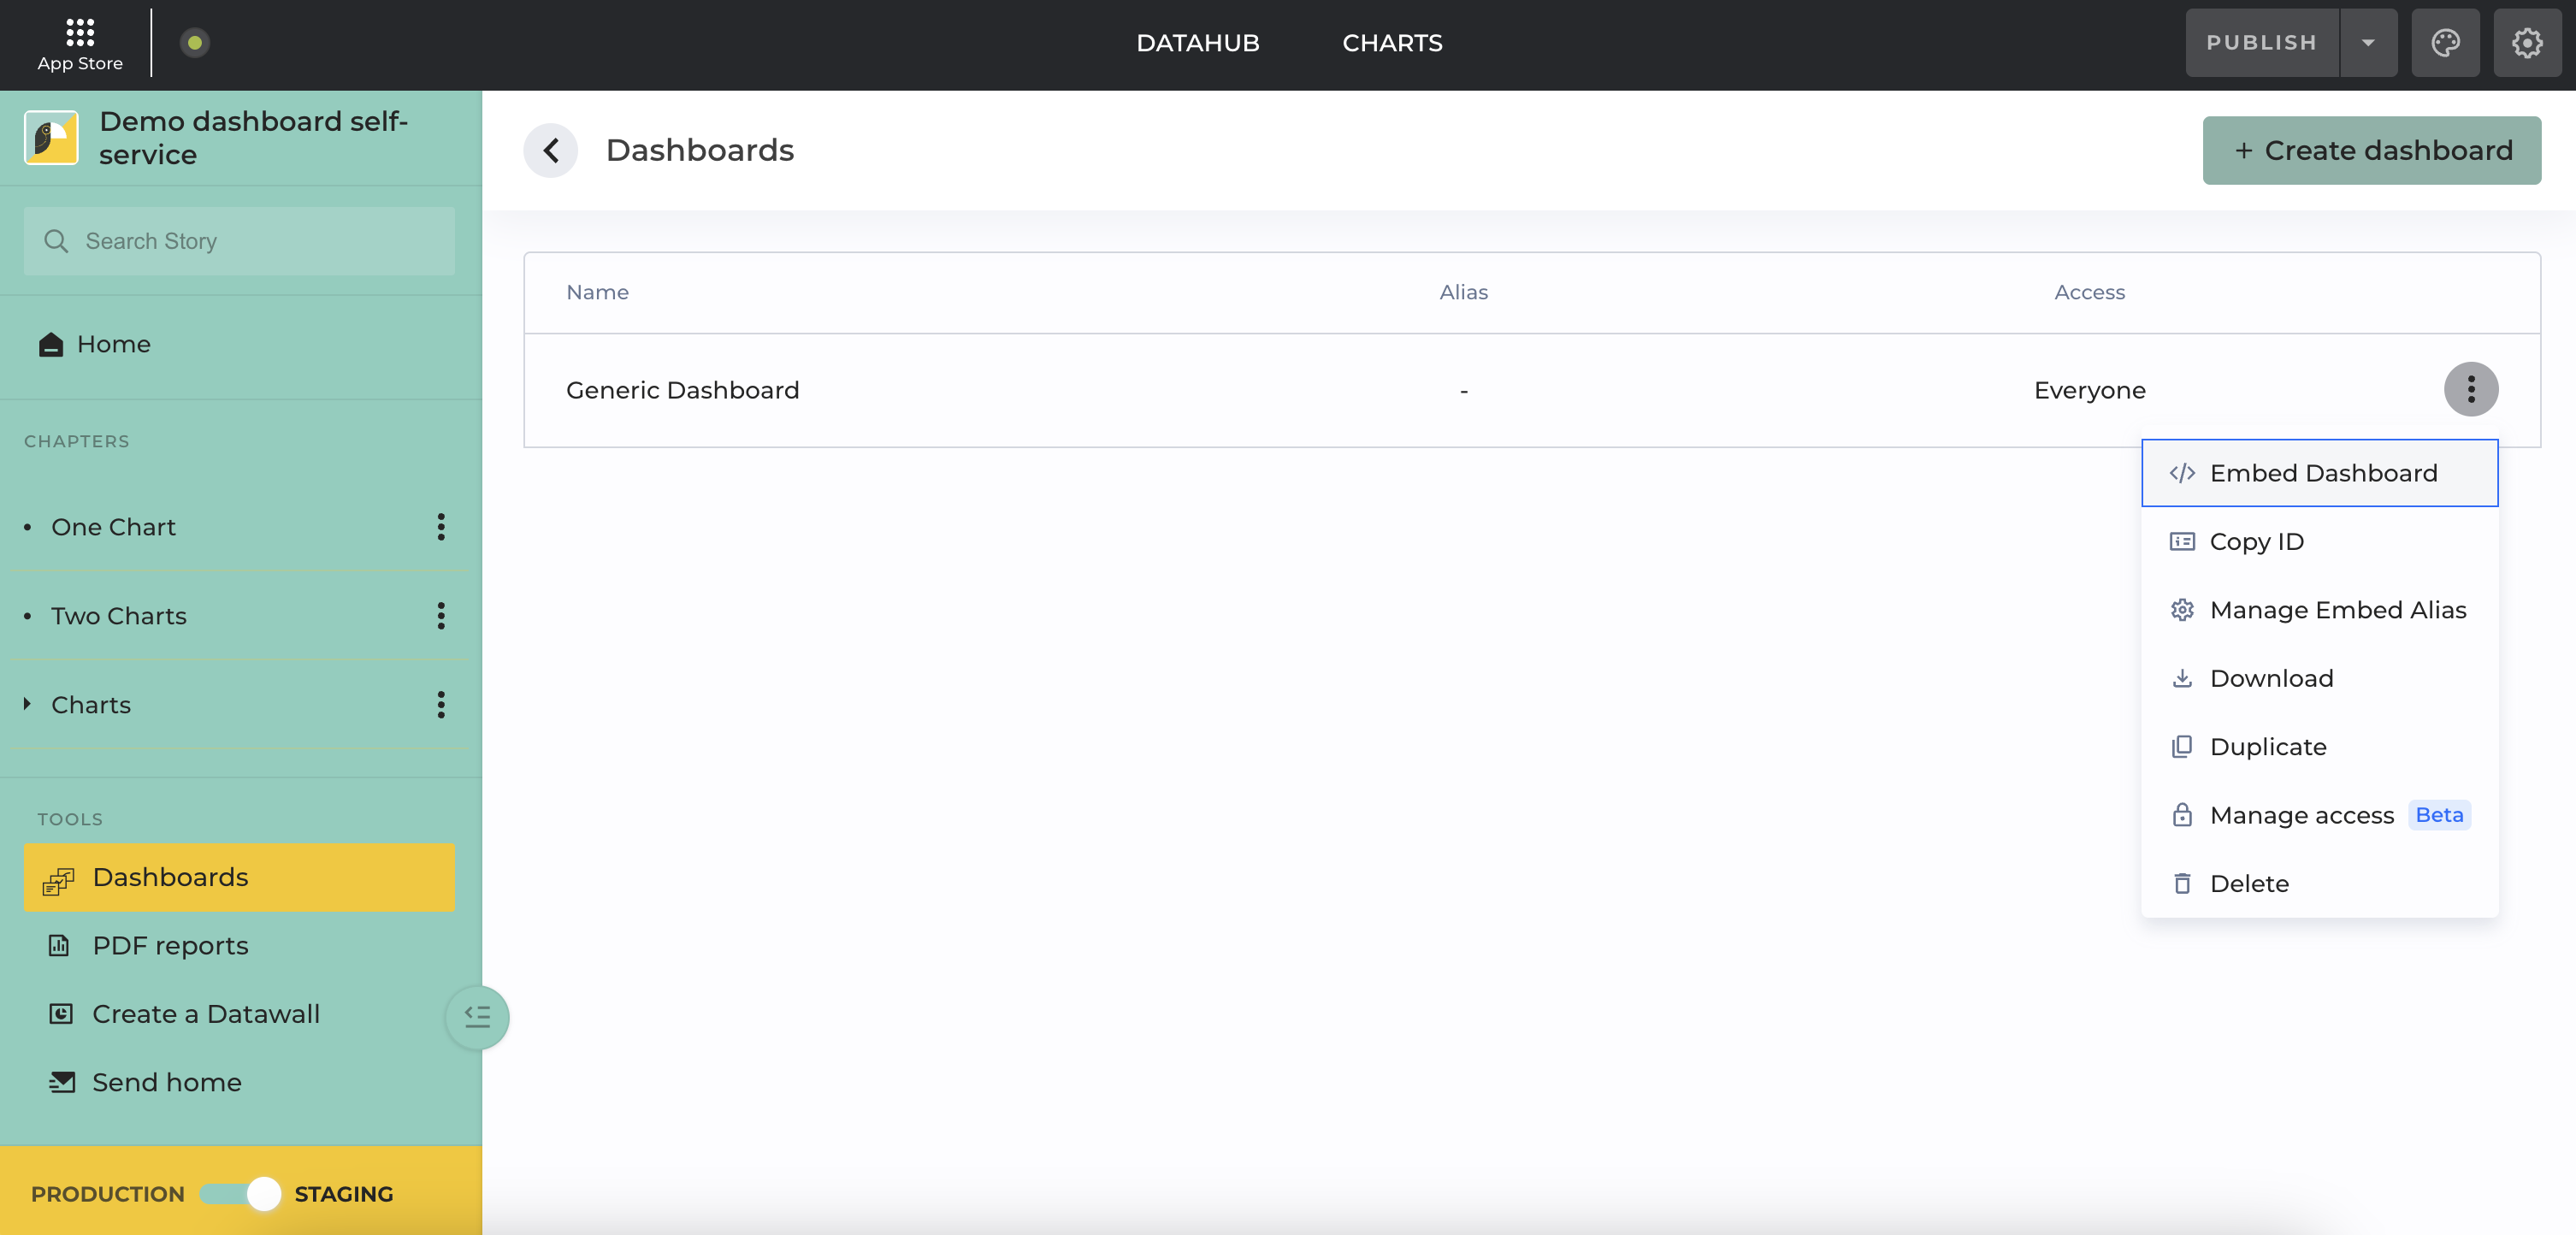
Task: Choose Copy ID from the menu
Action: tap(2319, 541)
